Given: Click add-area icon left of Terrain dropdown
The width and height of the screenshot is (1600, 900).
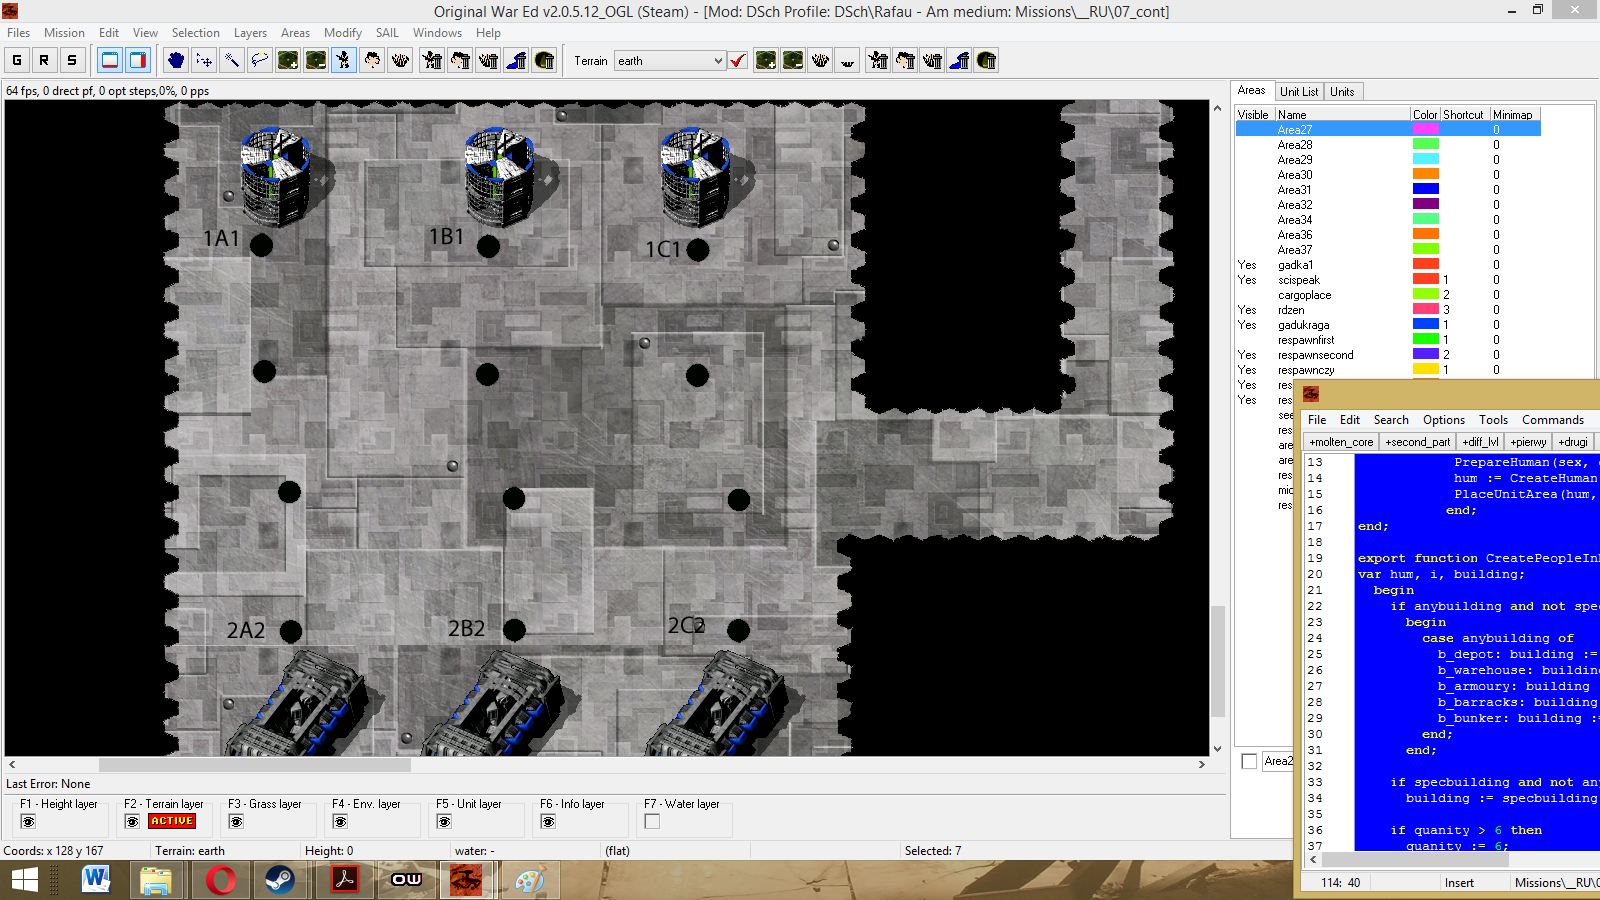Looking at the screenshot, I should [x=288, y=60].
